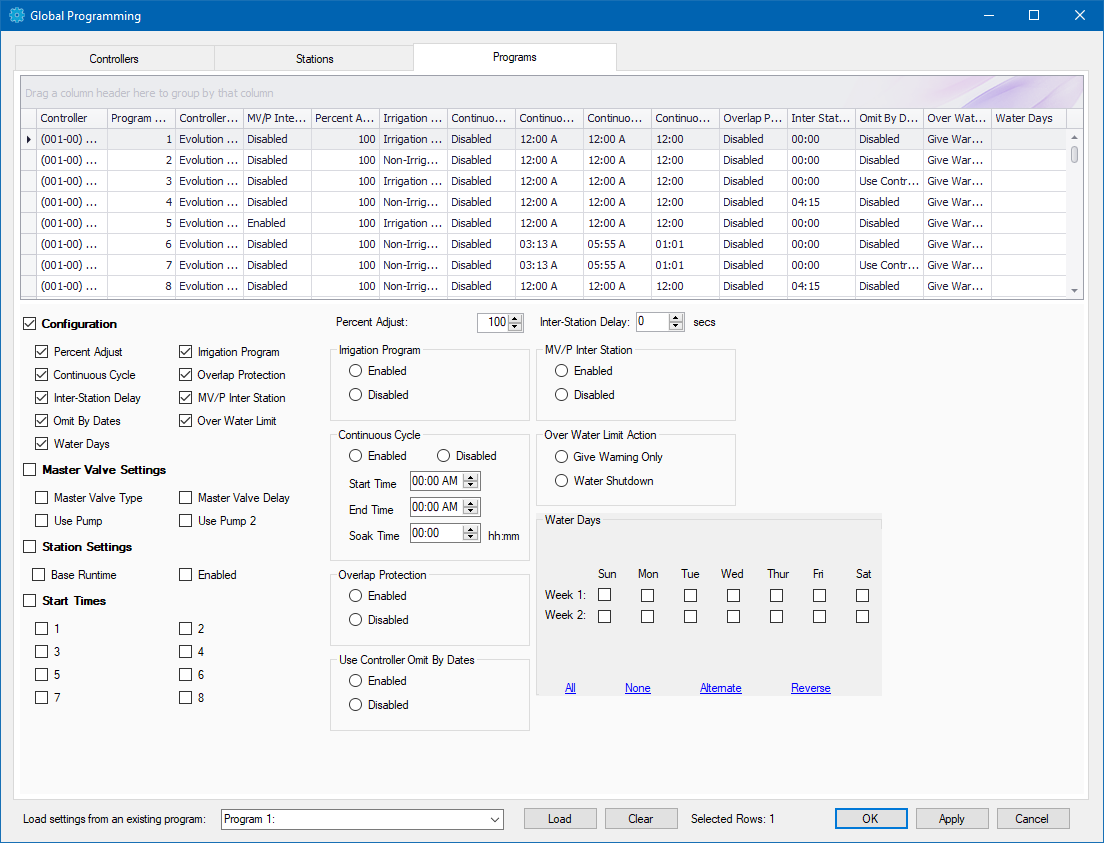This screenshot has height=843, width=1104.
Task: Toggle the Omit By Dates checkbox
Action: point(42,420)
